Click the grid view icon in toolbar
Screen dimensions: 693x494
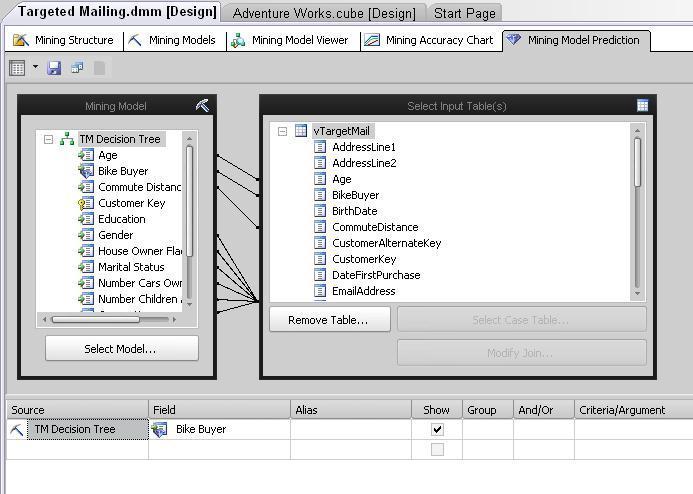[x=17, y=68]
